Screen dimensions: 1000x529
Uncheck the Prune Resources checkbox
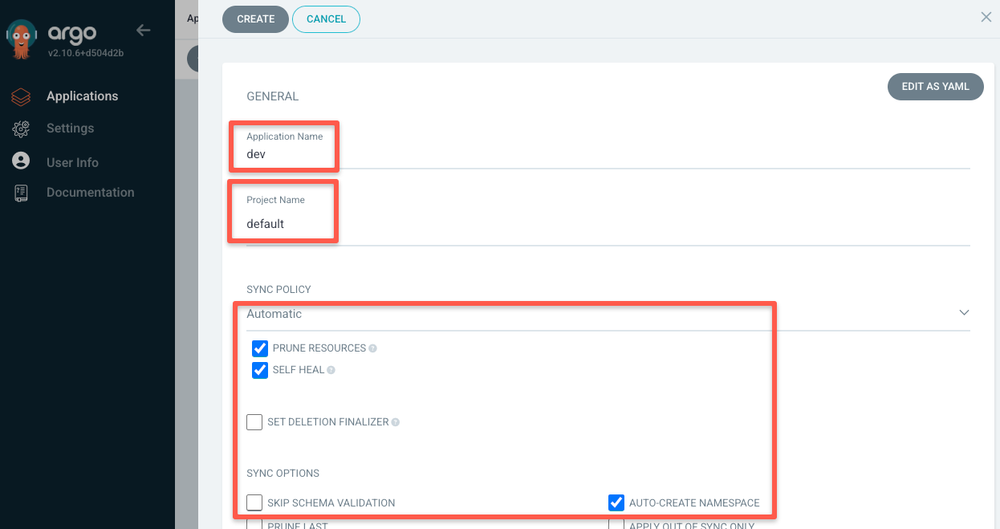click(260, 348)
